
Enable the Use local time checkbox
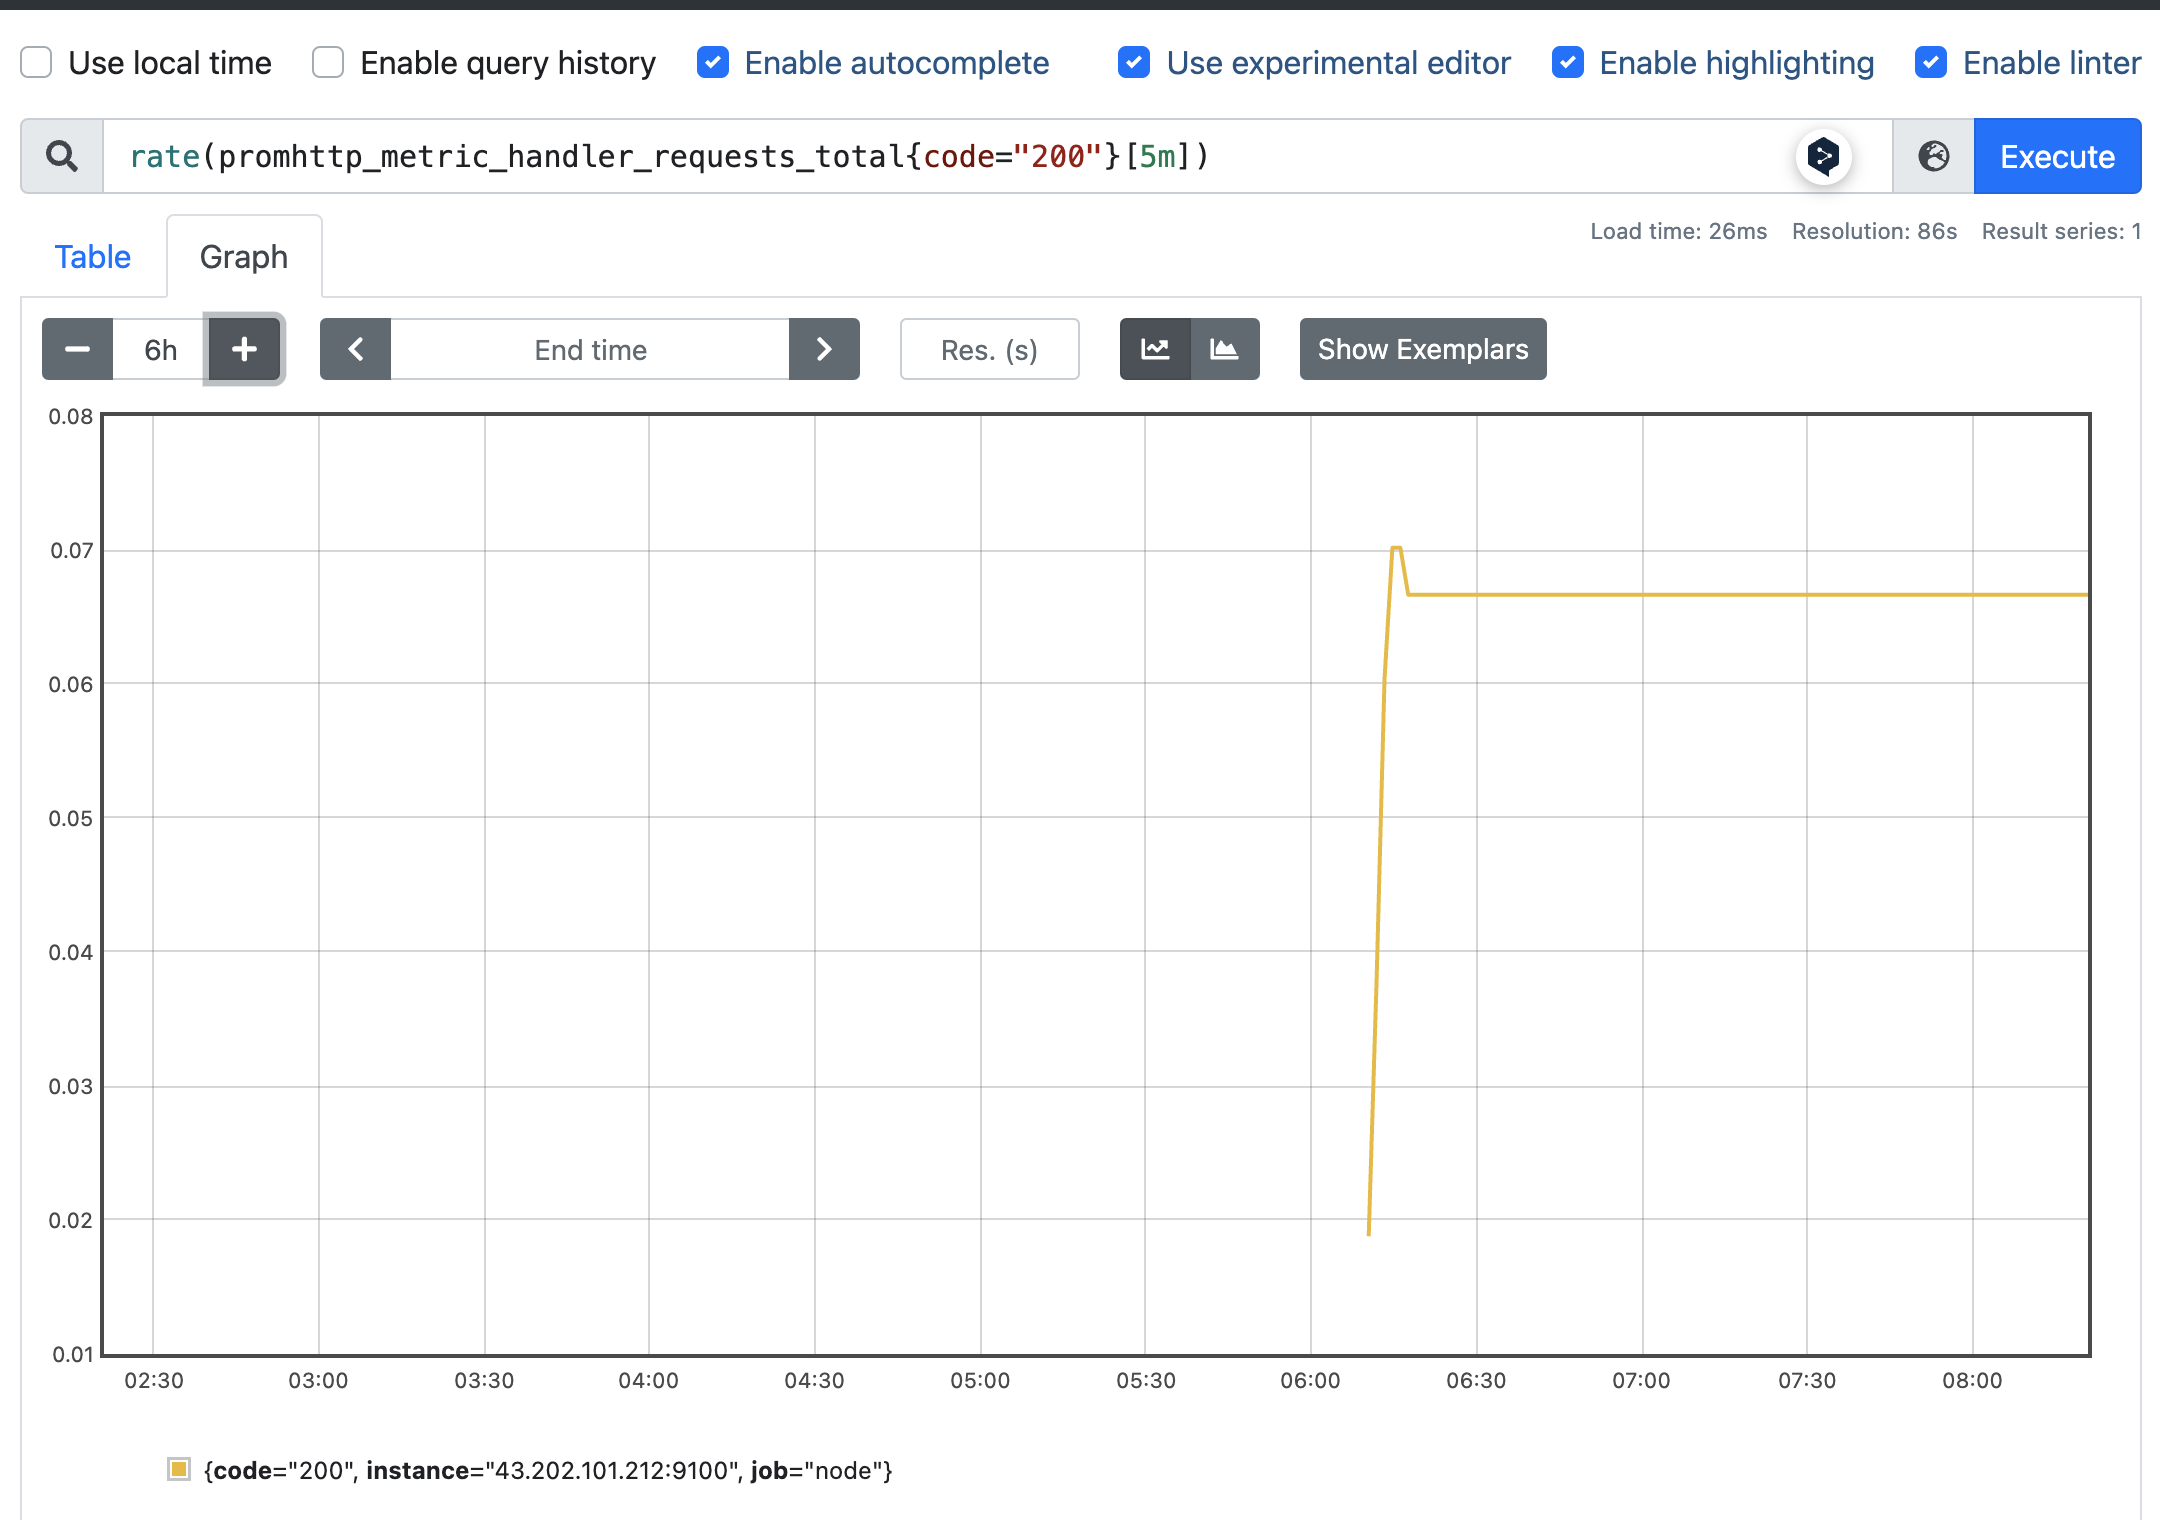tap(37, 62)
